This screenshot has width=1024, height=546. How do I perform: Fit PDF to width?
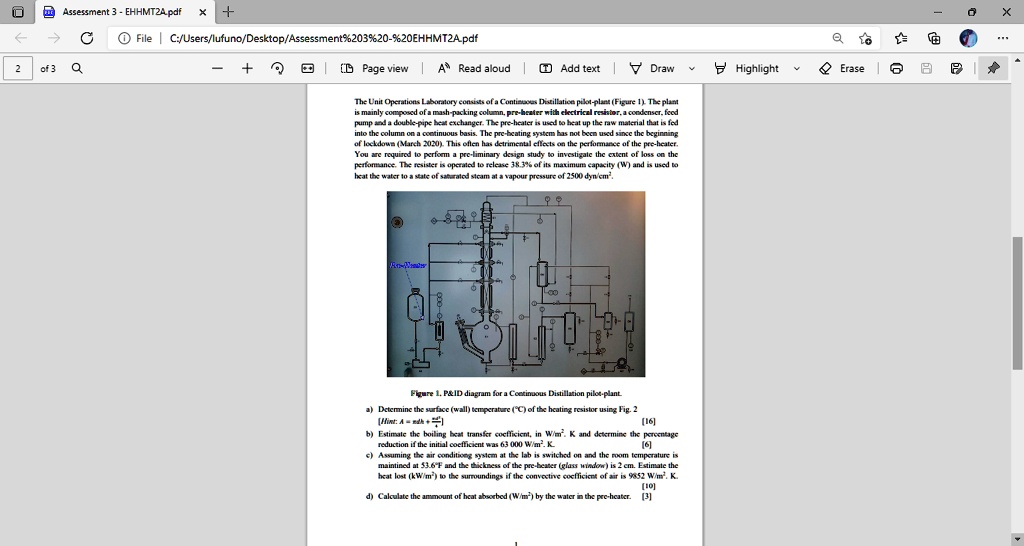pos(308,68)
